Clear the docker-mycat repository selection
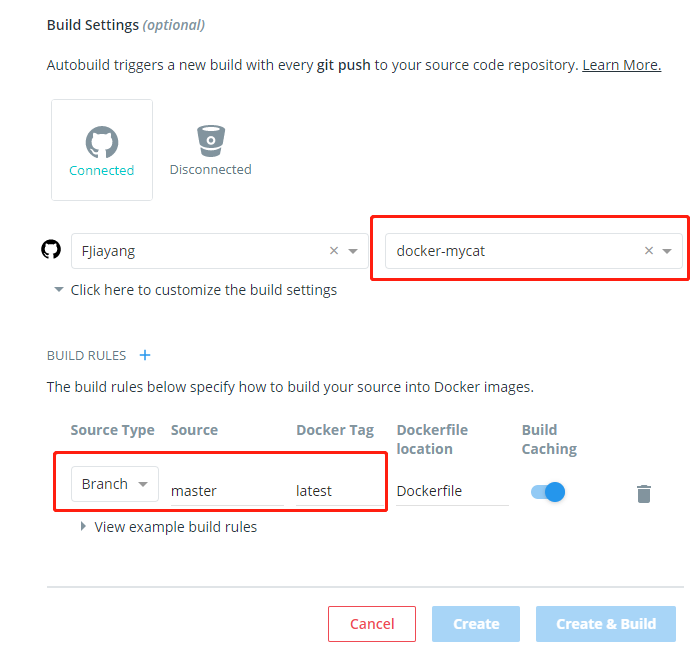This screenshot has width=691, height=649. point(649,251)
